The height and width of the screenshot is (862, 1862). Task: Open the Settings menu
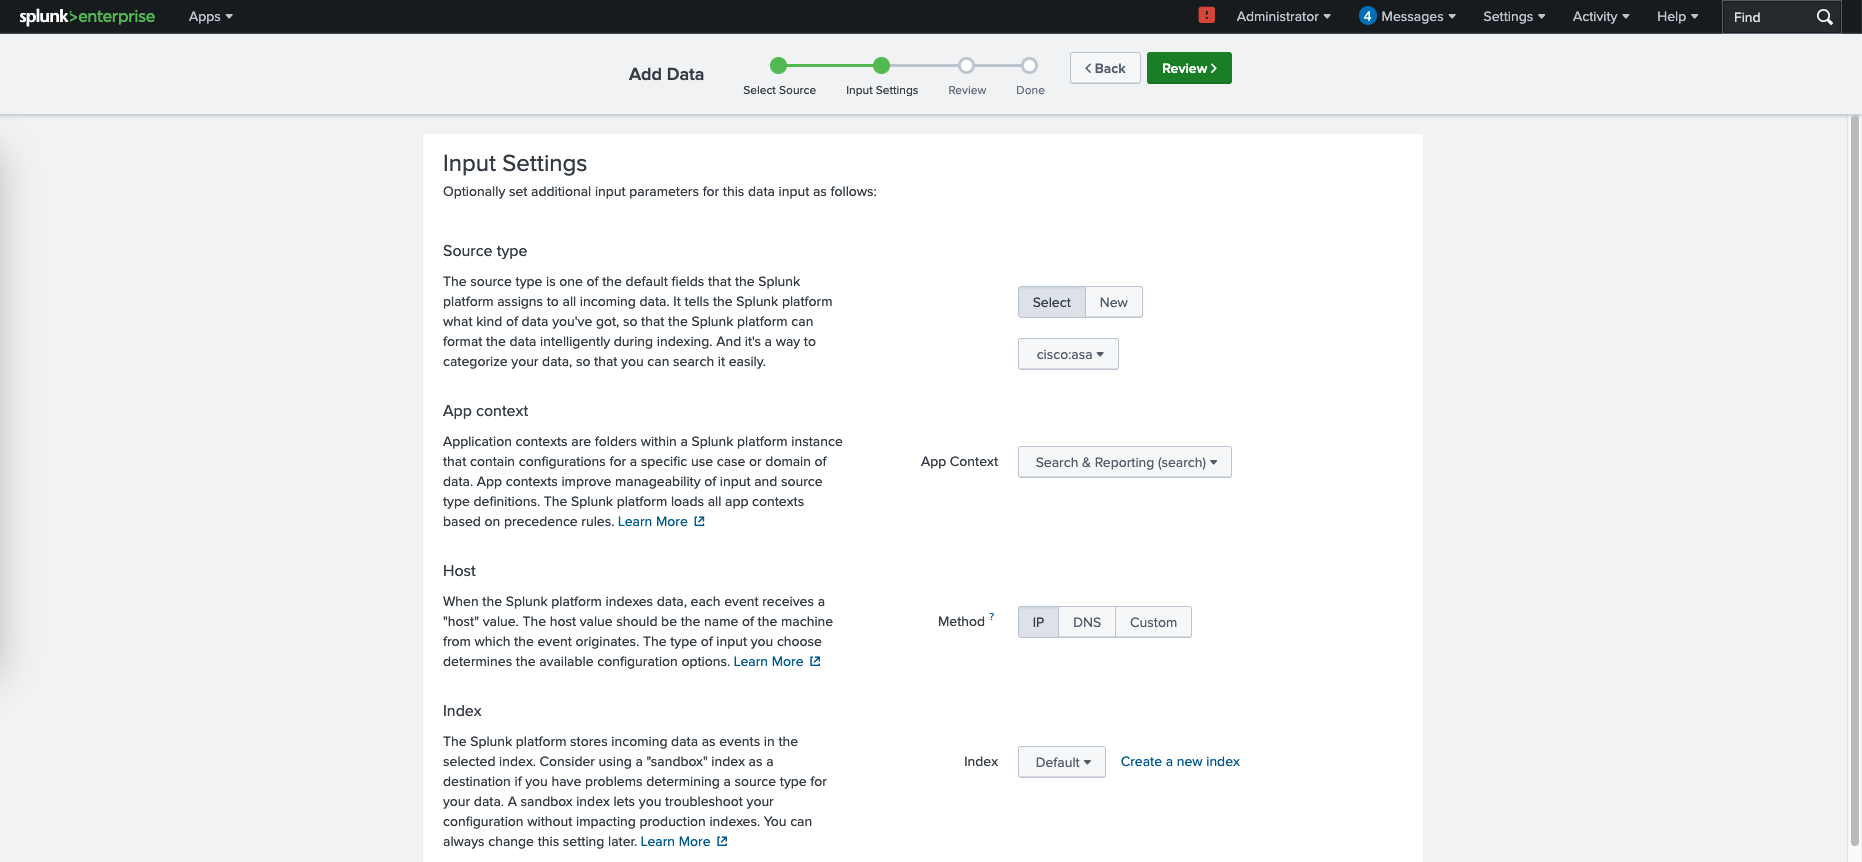coord(1513,17)
